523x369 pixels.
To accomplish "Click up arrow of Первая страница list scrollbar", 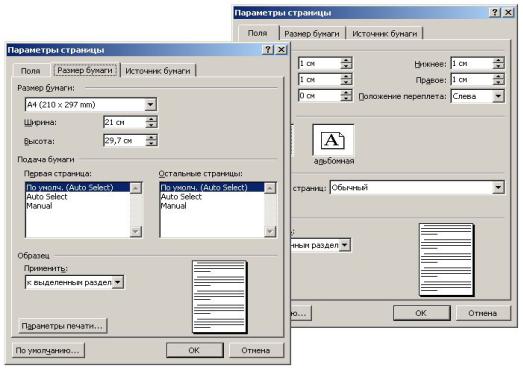I will pyautogui.click(x=136, y=188).
